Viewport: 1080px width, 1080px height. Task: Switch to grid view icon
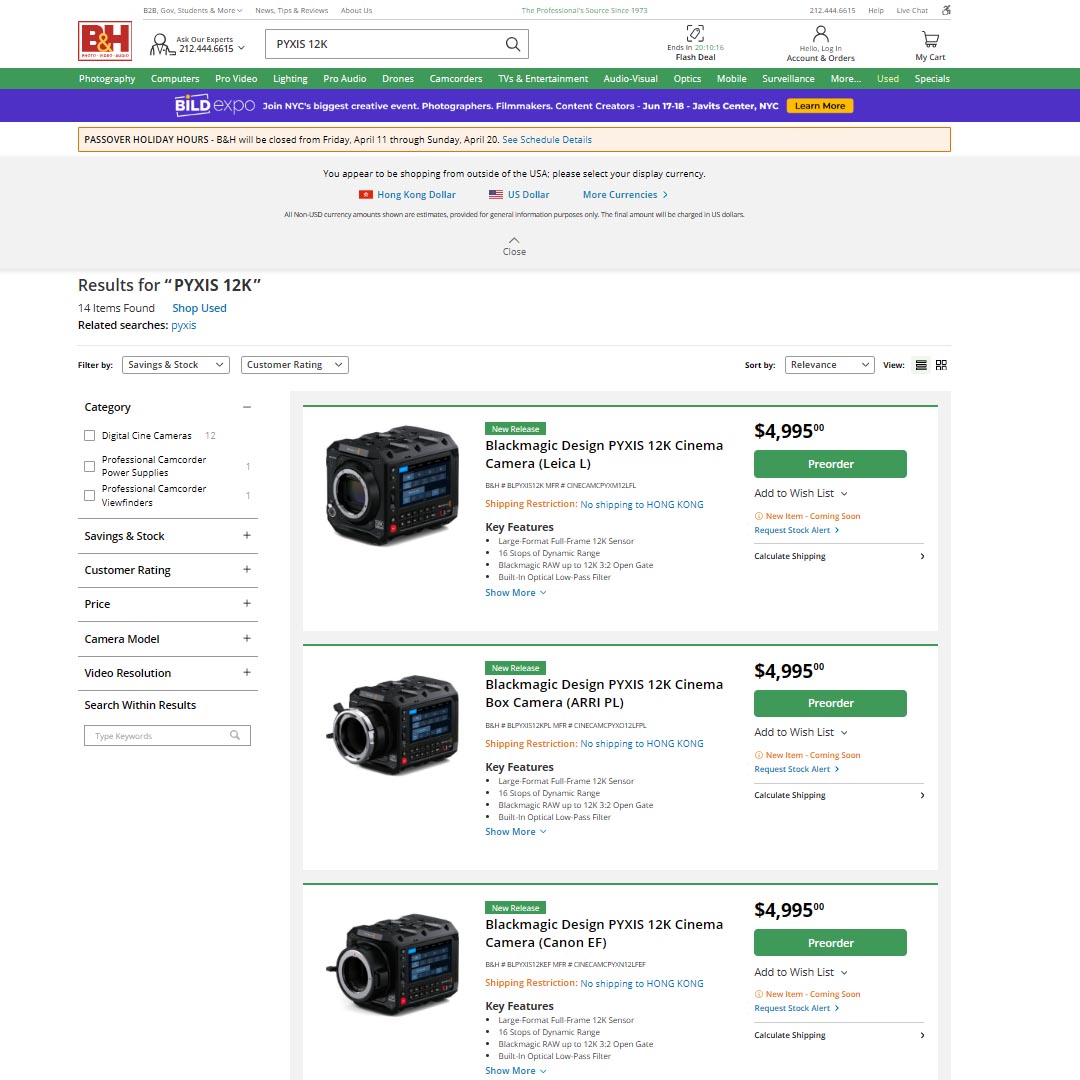[941, 365]
